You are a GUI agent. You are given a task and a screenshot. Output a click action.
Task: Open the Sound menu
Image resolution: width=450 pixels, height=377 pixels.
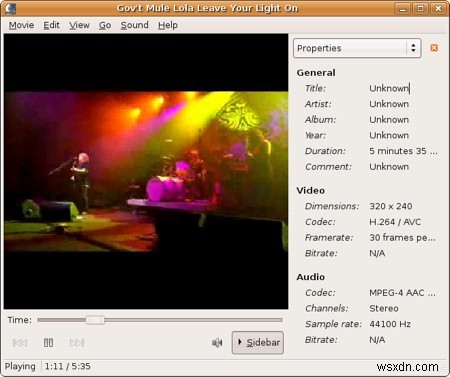(x=134, y=25)
